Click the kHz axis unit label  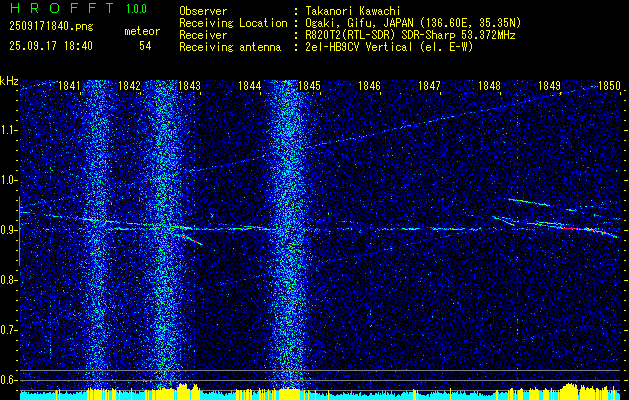point(9,81)
